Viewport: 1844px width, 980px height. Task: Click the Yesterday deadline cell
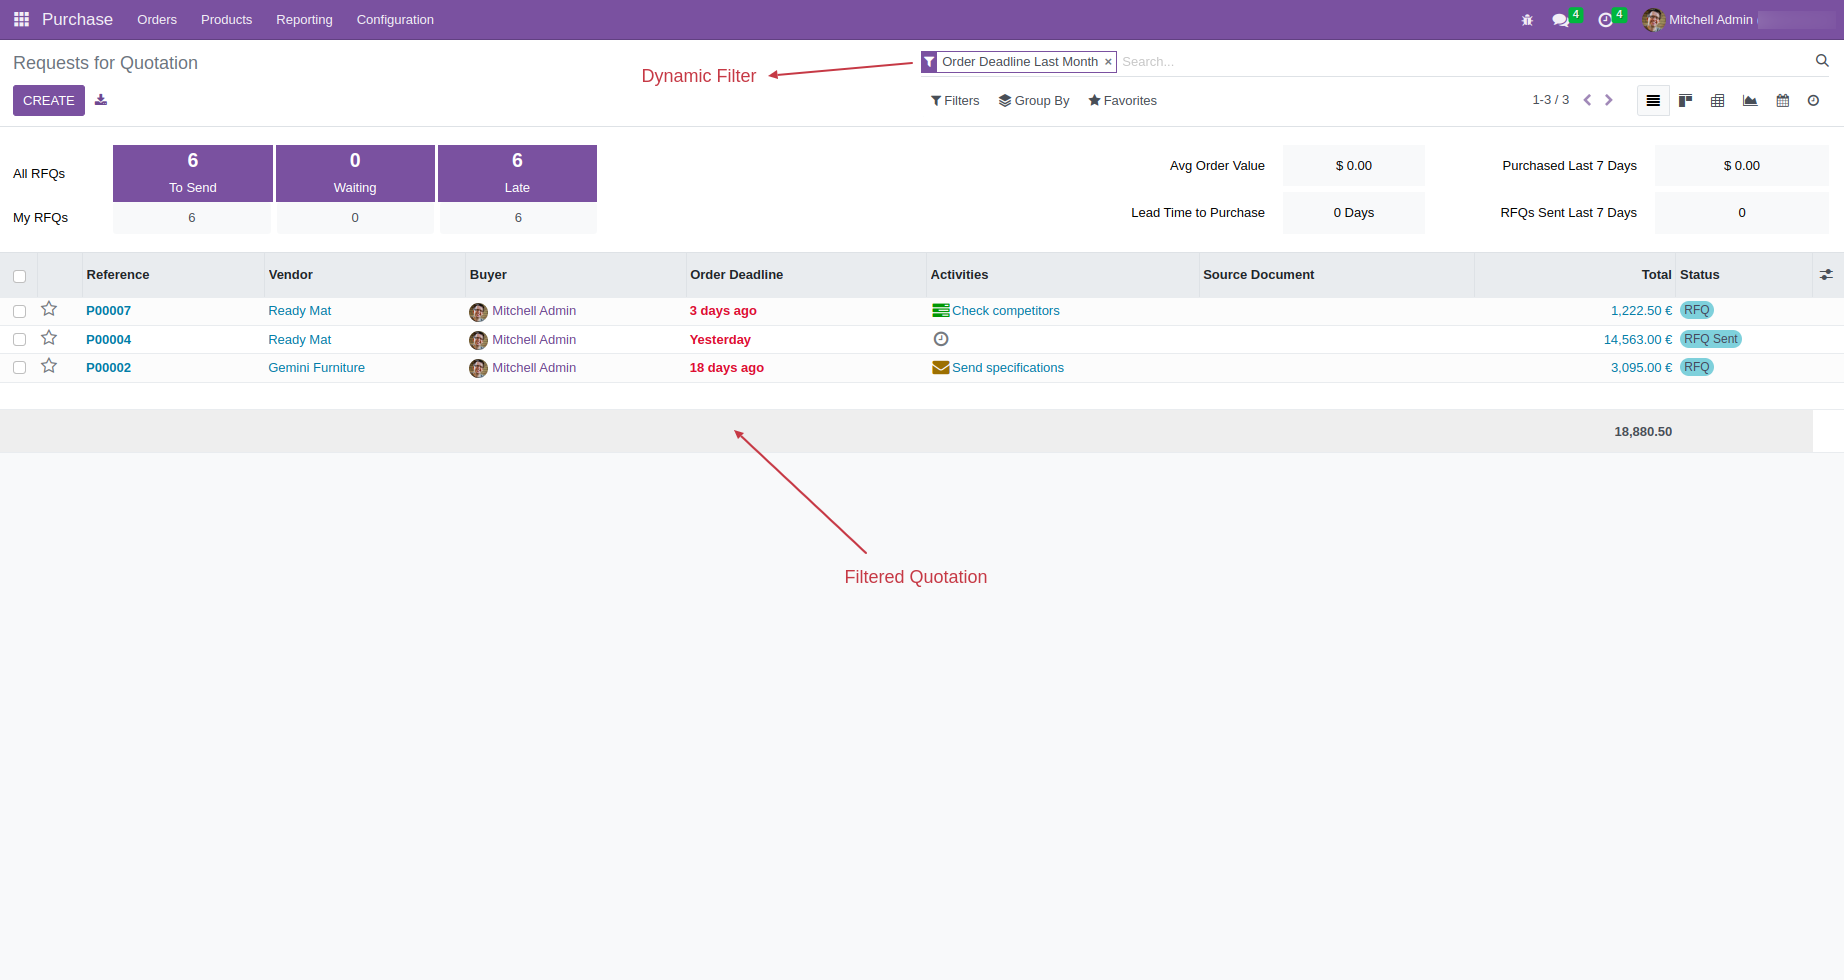(x=720, y=340)
